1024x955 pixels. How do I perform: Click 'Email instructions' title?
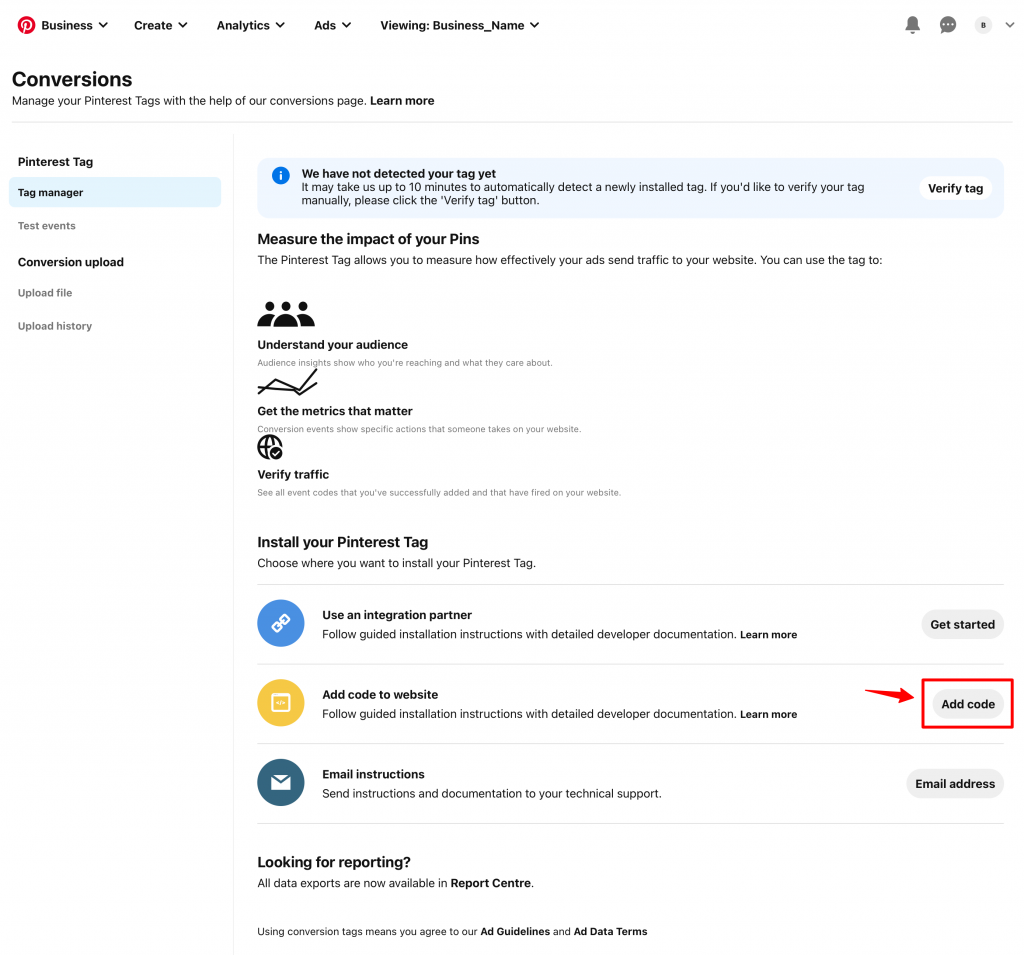point(374,775)
